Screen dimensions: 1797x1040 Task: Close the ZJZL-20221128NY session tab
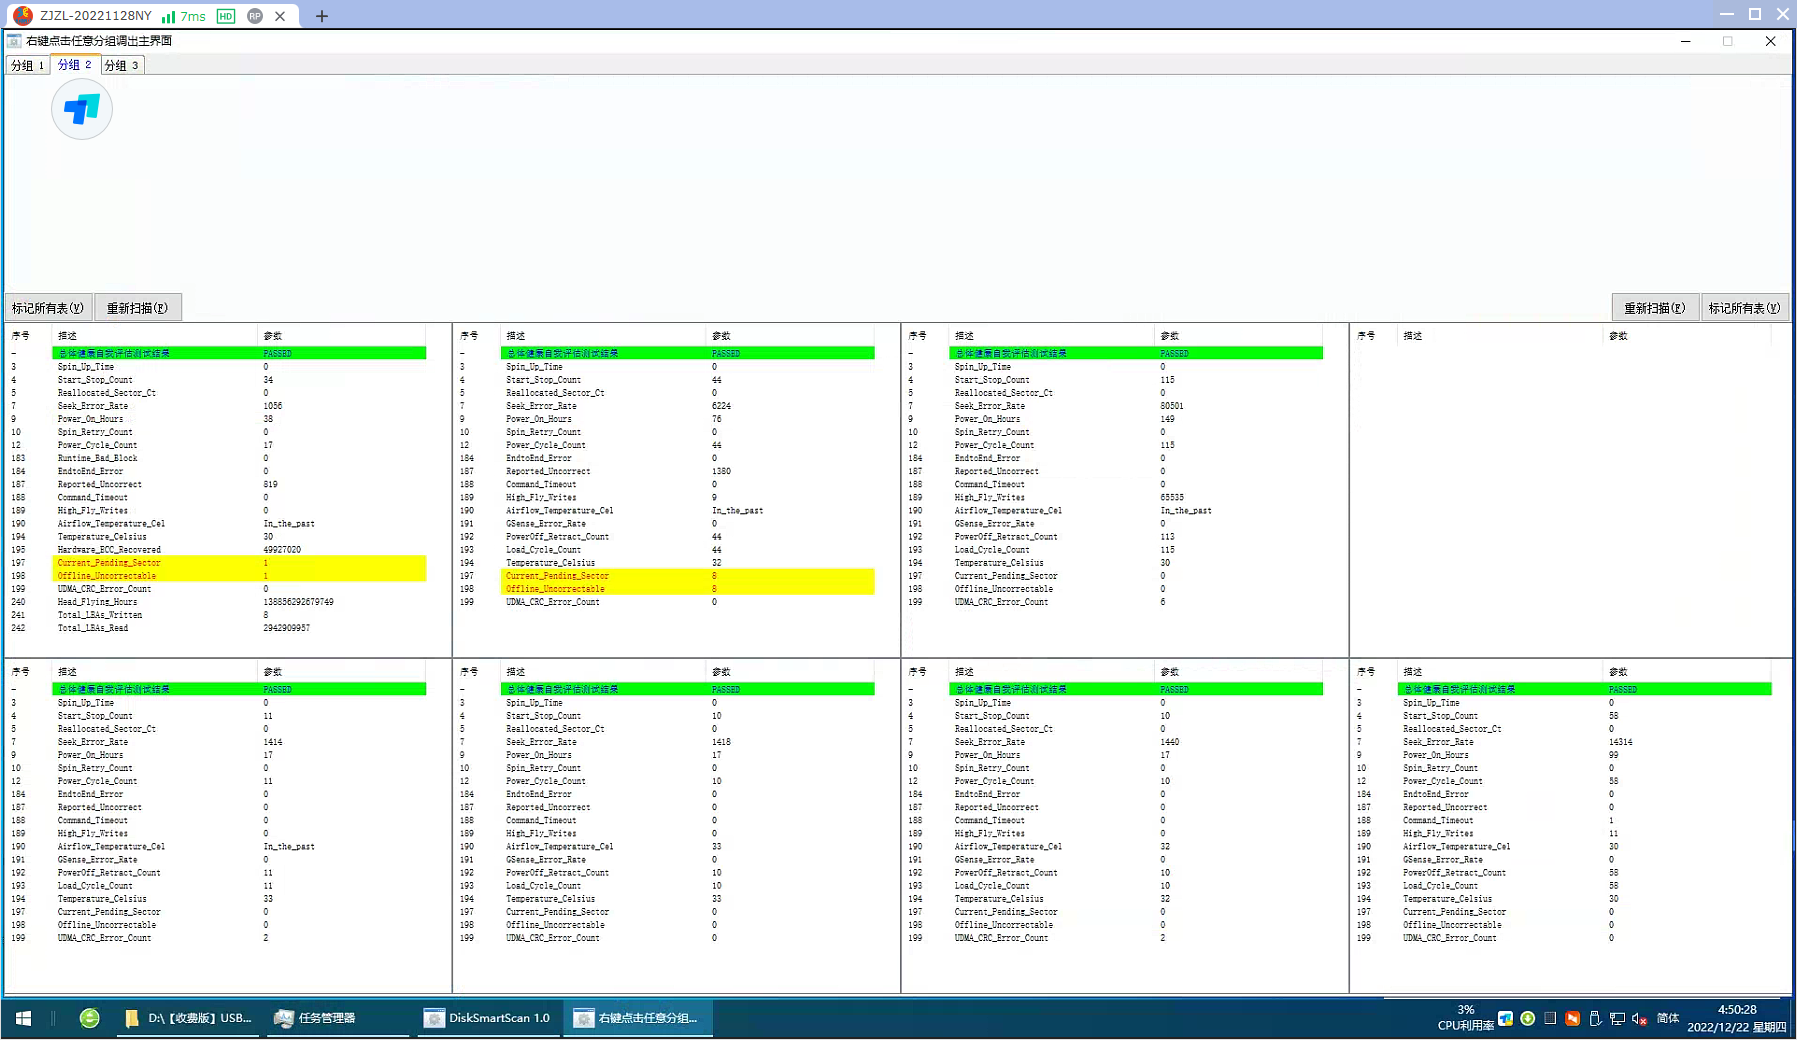click(280, 16)
